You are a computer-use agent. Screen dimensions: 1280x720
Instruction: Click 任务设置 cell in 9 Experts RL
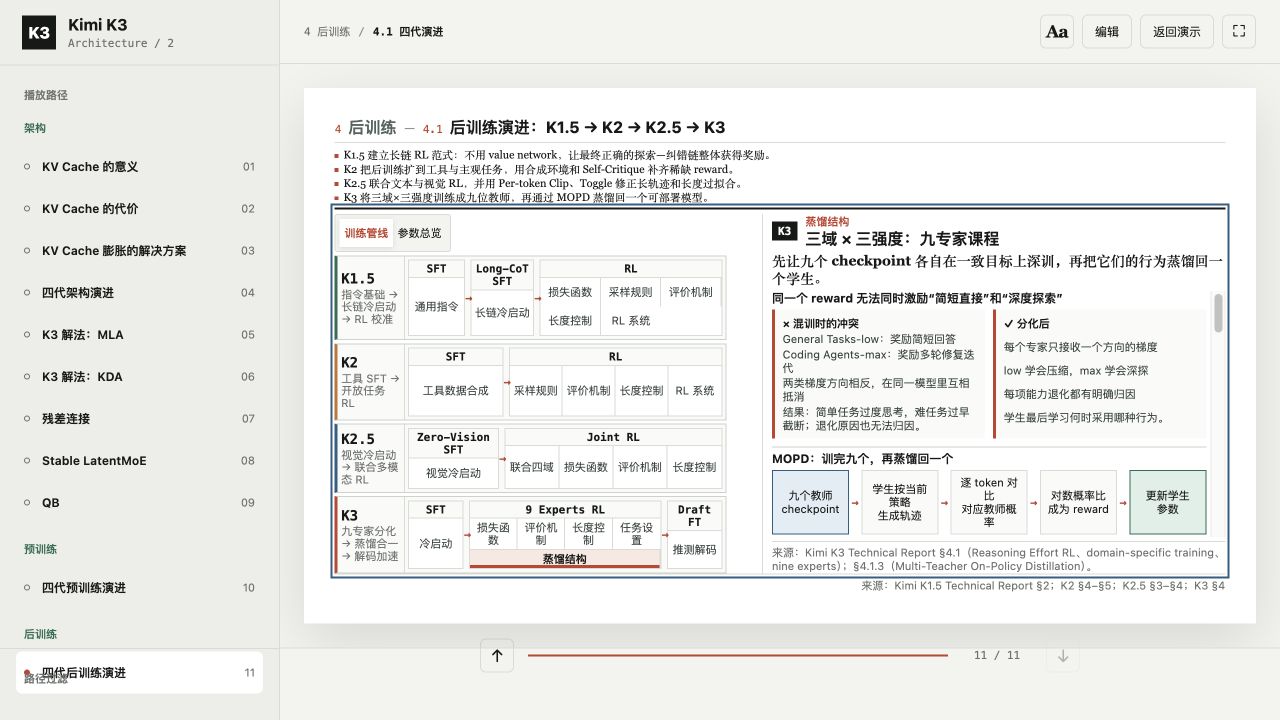tap(637, 533)
